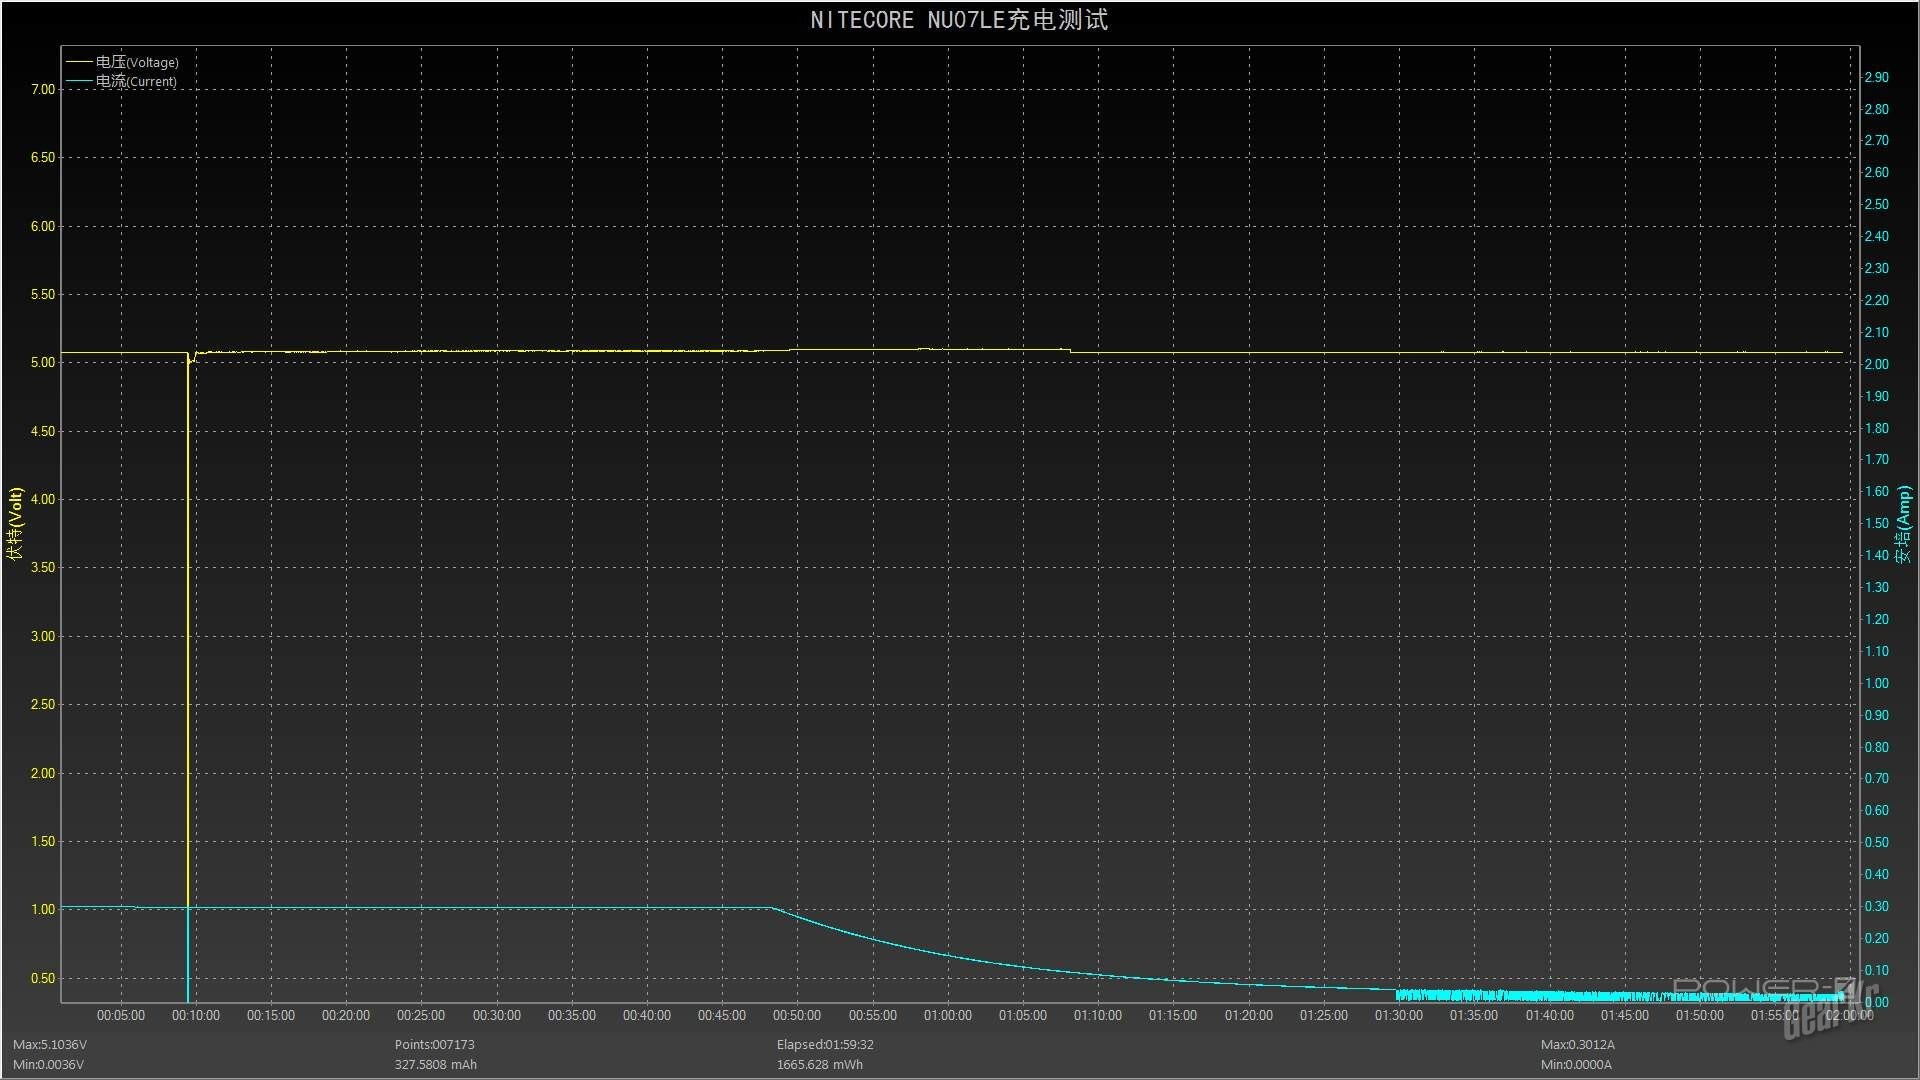Select the 电流(Current) legend entry
The image size is (1920, 1080).
pos(122,81)
